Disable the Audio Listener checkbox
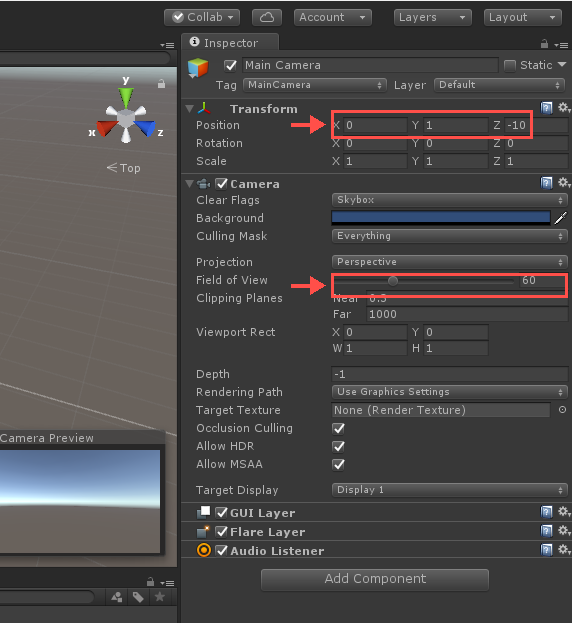572x623 pixels. [x=221, y=550]
